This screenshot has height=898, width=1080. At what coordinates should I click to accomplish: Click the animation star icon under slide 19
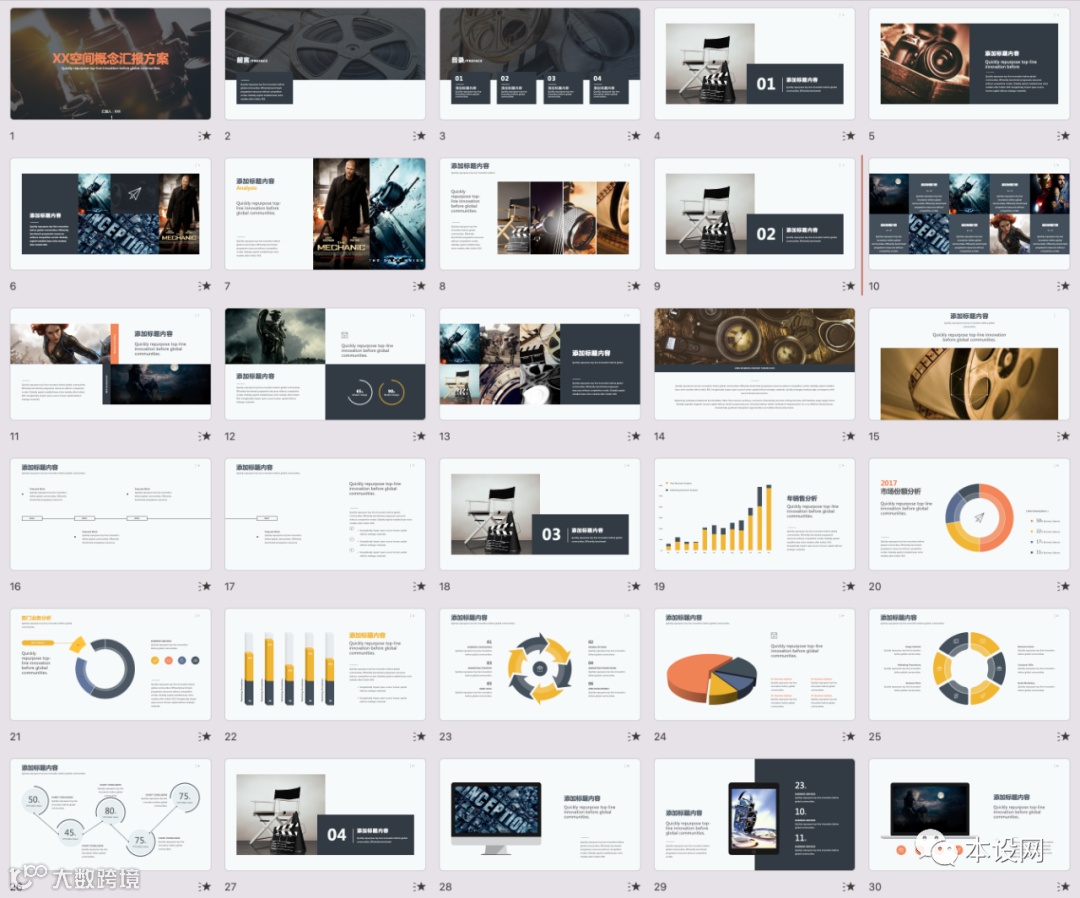(x=849, y=586)
